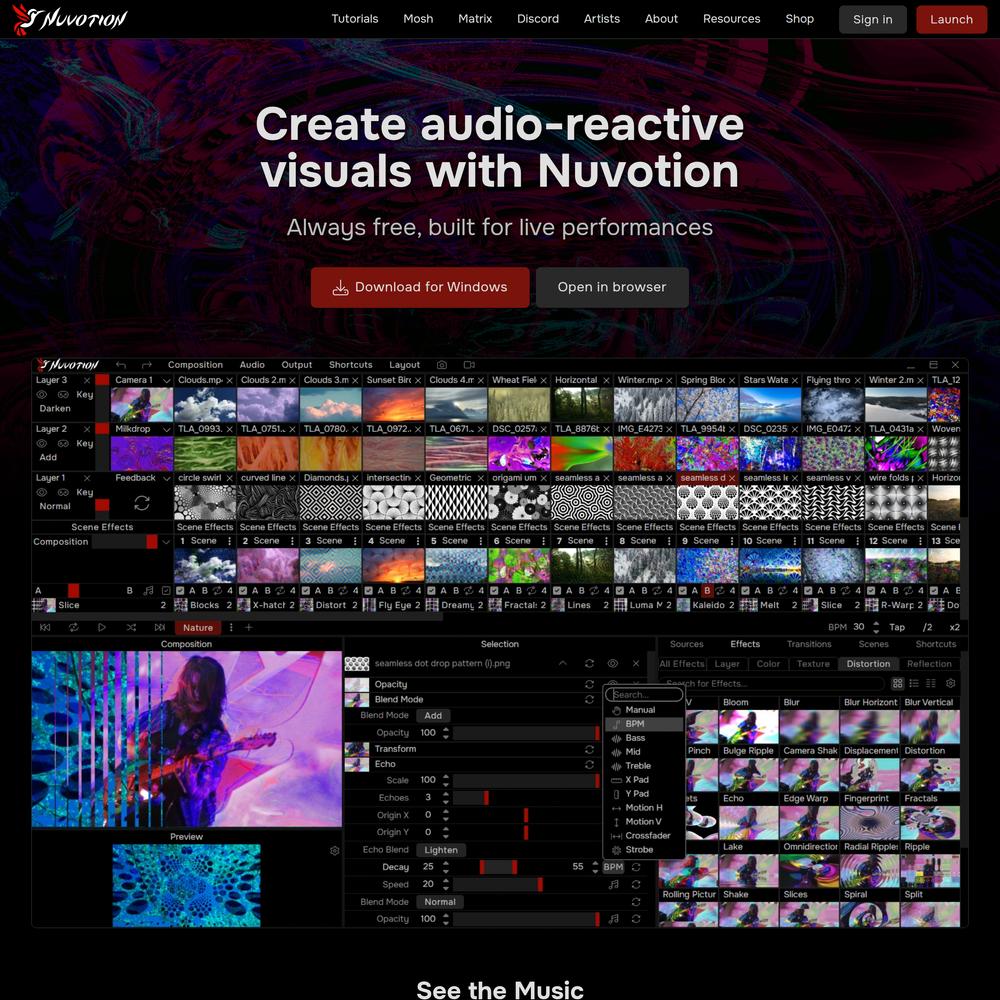Click the shuffle icon in the transport bar
The height and width of the screenshot is (1000, 1000).
tap(131, 628)
